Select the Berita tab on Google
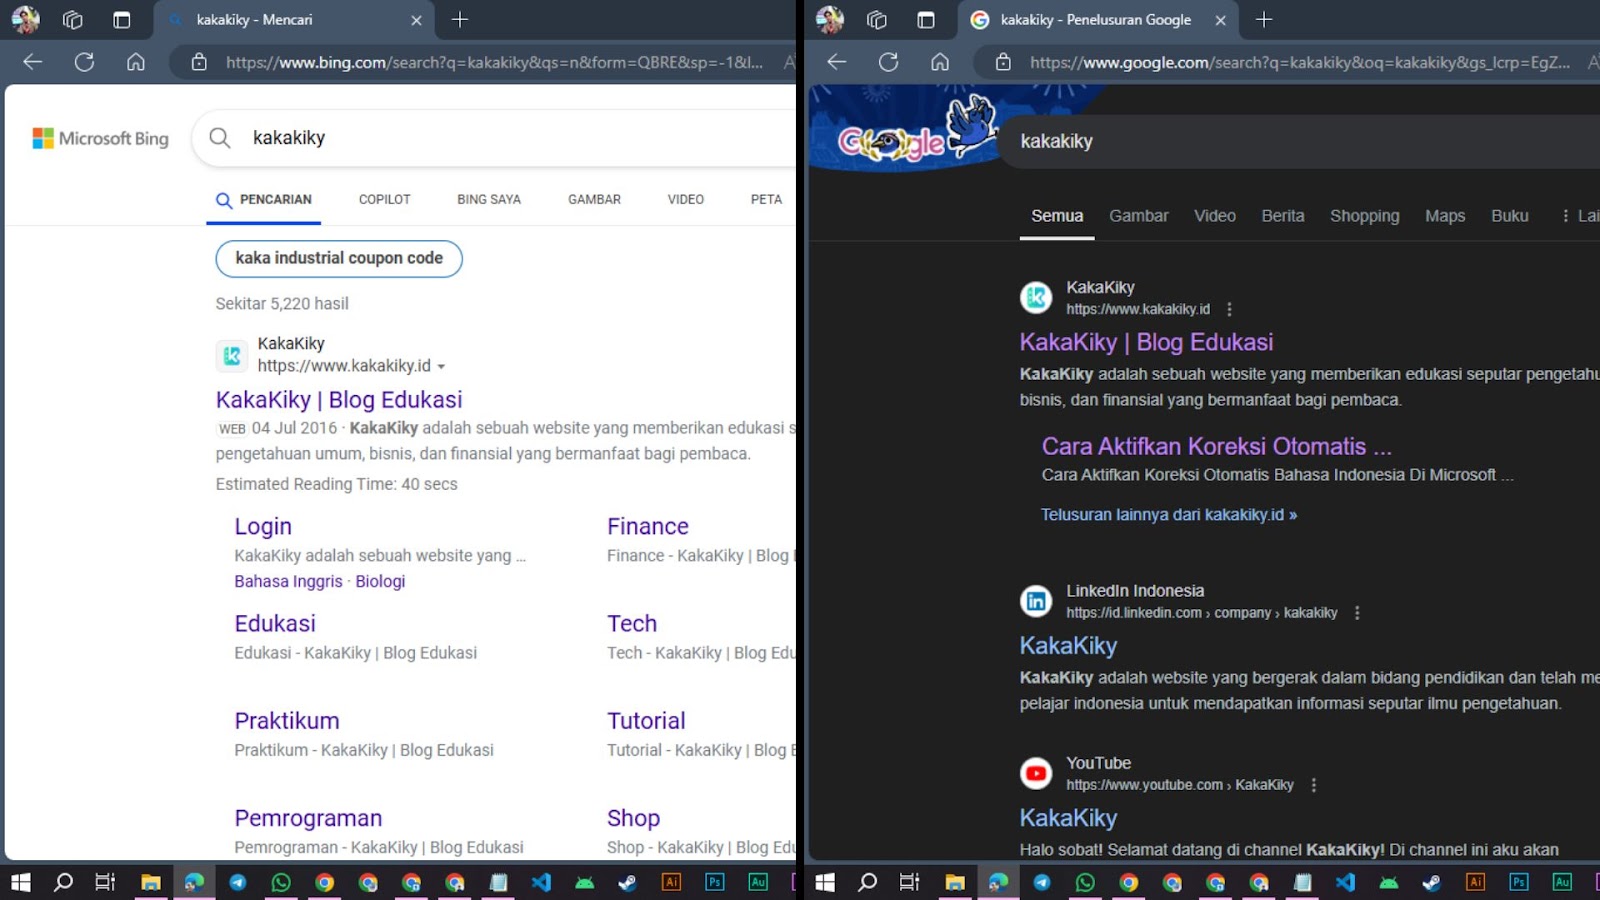1600x900 pixels. tap(1283, 216)
